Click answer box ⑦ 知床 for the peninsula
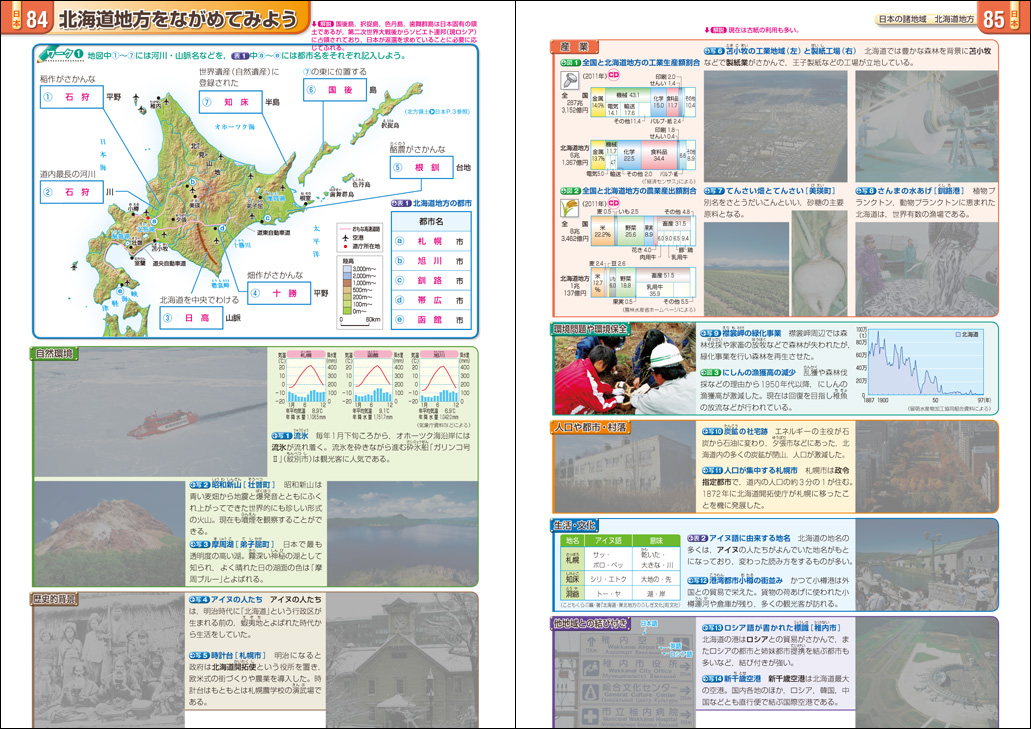Viewport: 1031px width, 729px height. pyautogui.click(x=231, y=102)
